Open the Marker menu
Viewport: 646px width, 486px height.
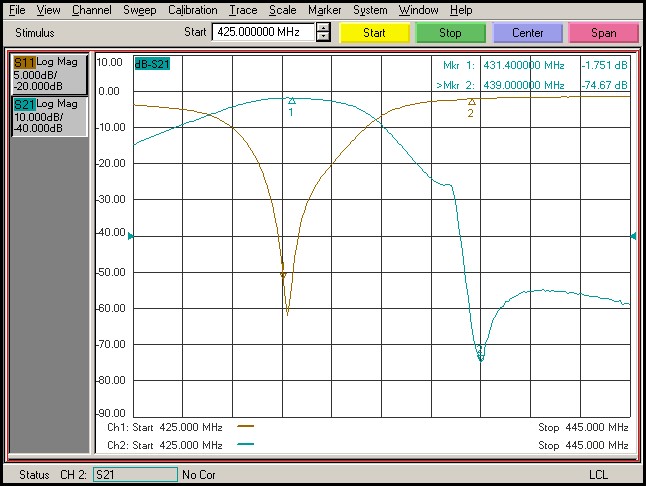pyautogui.click(x=325, y=10)
